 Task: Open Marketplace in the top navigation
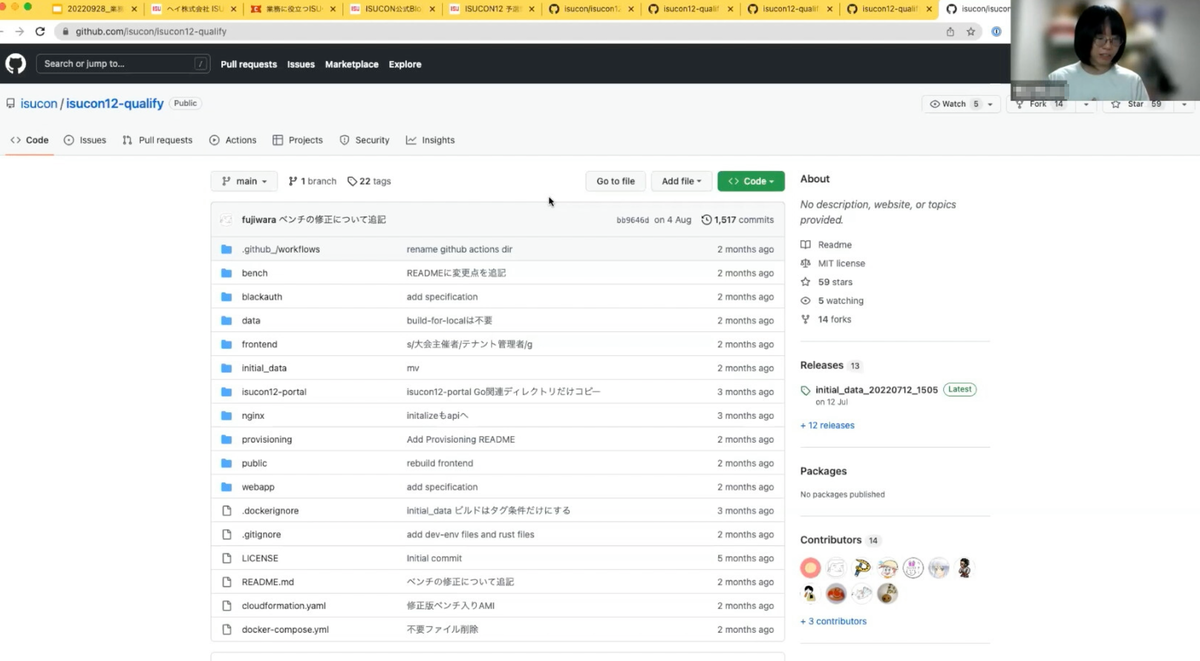[x=352, y=64]
